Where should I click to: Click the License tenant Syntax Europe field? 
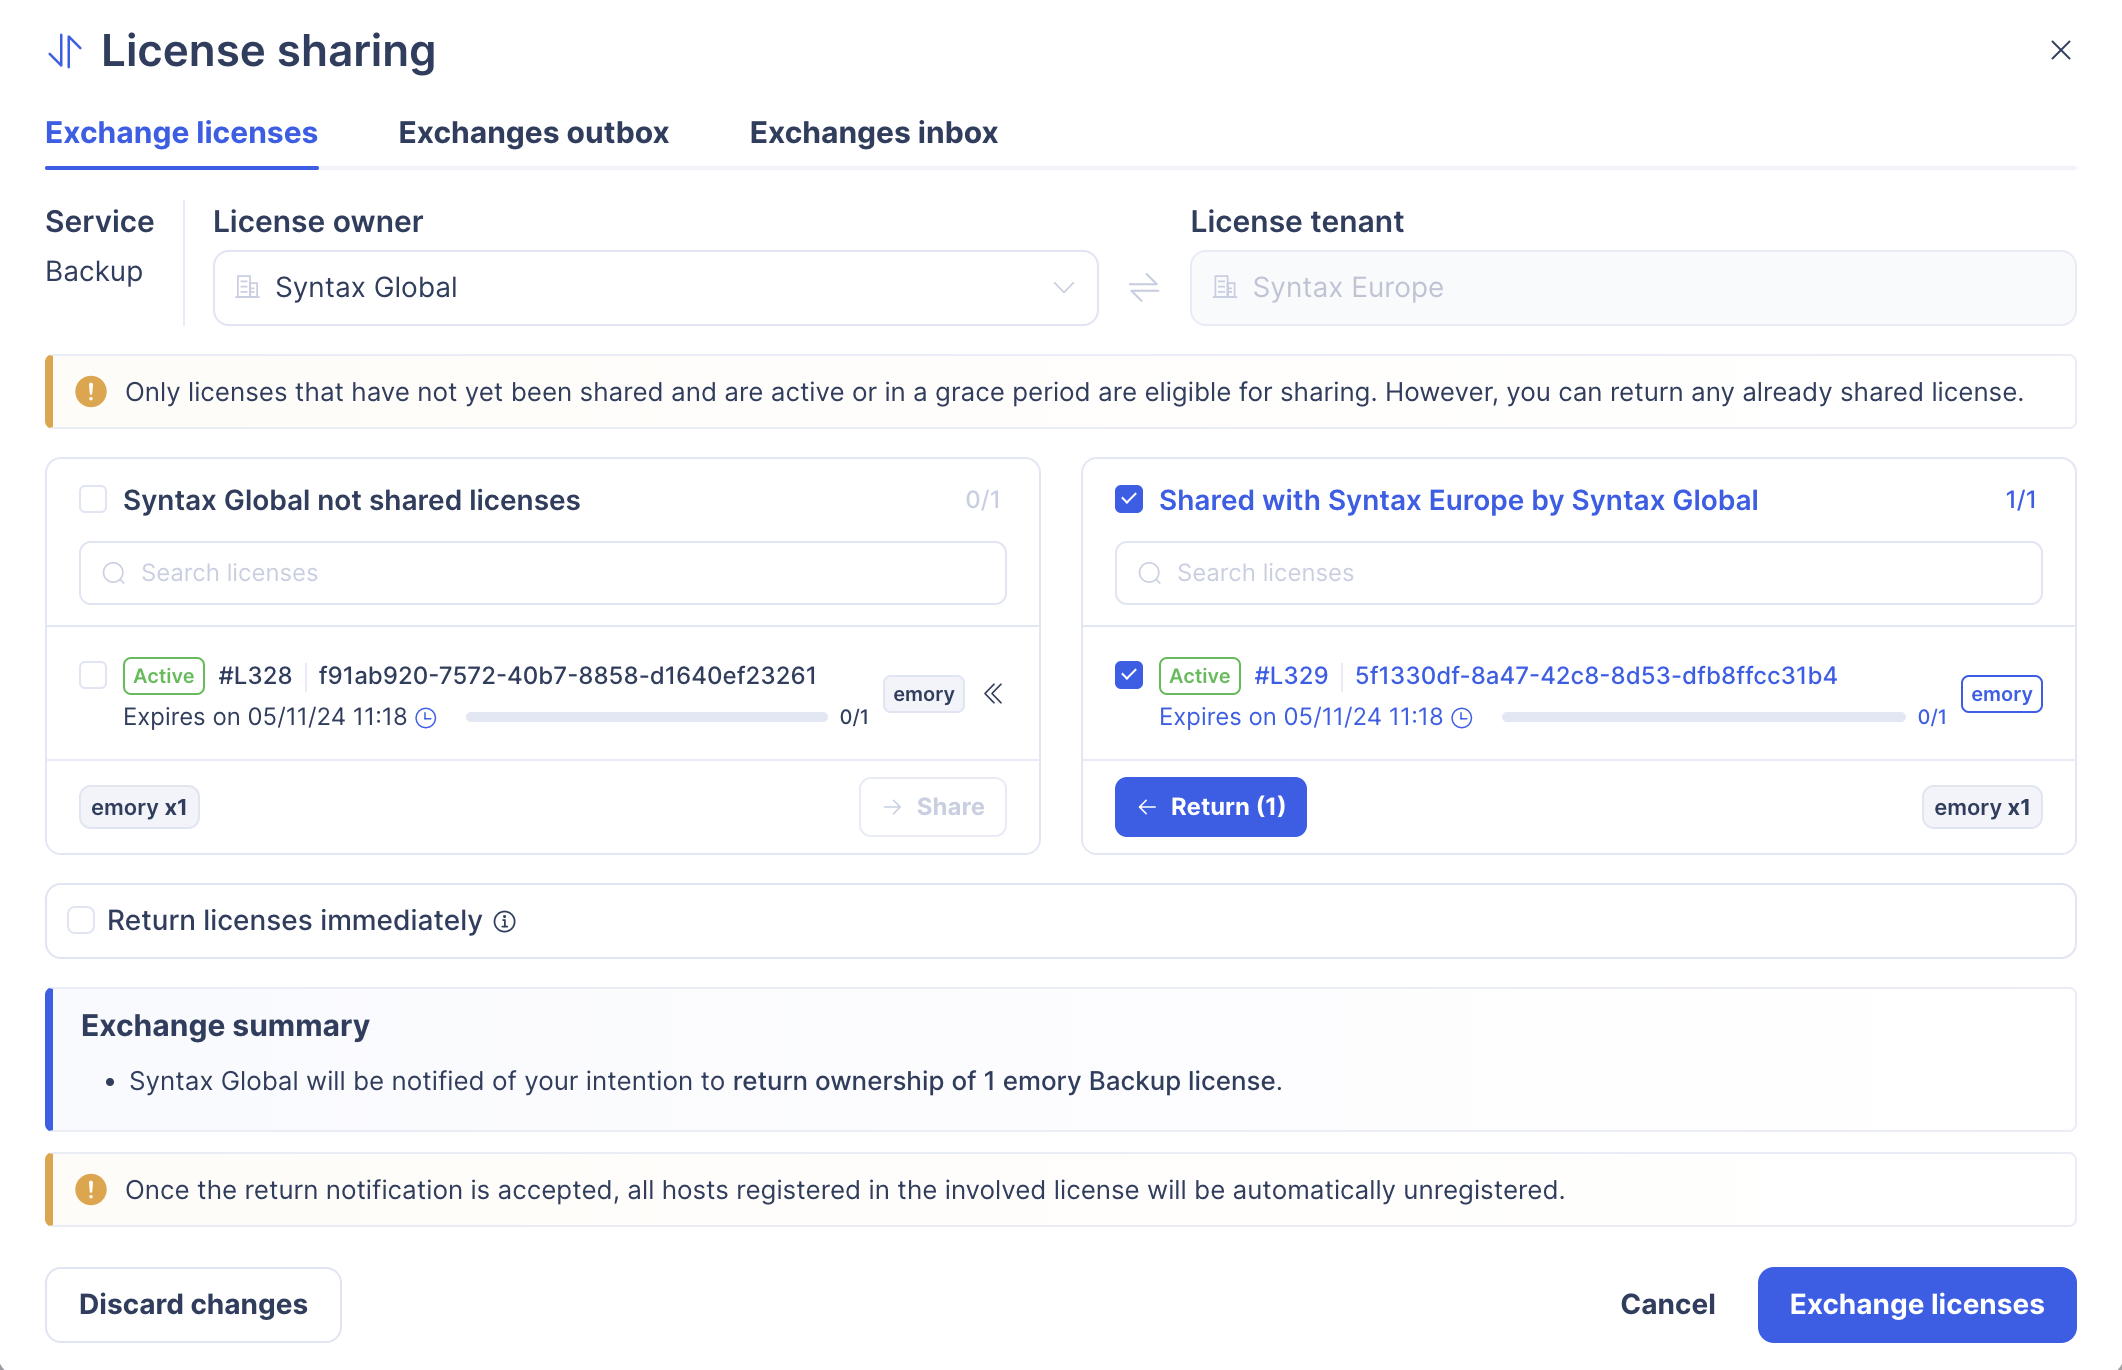pyautogui.click(x=1632, y=288)
